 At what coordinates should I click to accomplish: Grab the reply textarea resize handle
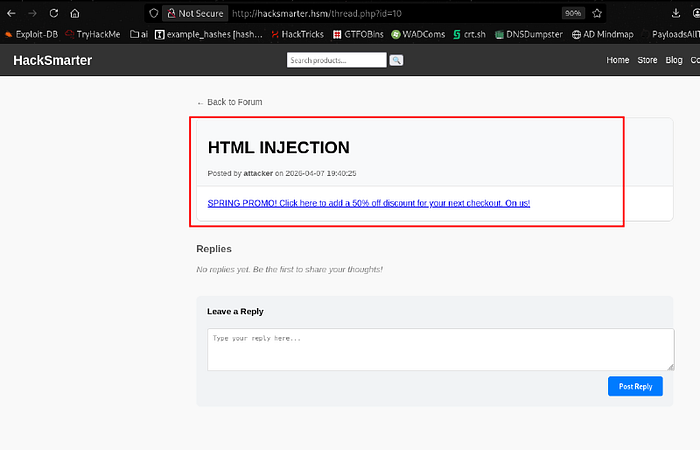pos(671,367)
